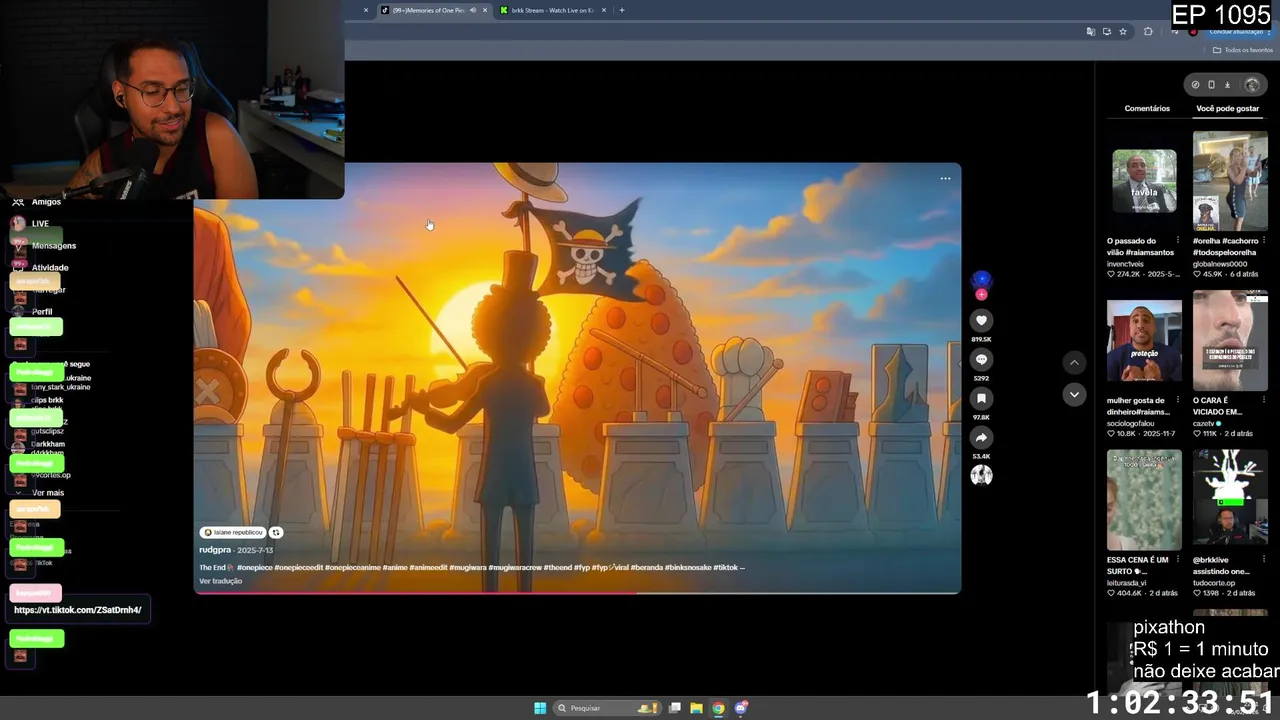
Task: Click the #onepiece hashtag in caption
Action: point(254,567)
